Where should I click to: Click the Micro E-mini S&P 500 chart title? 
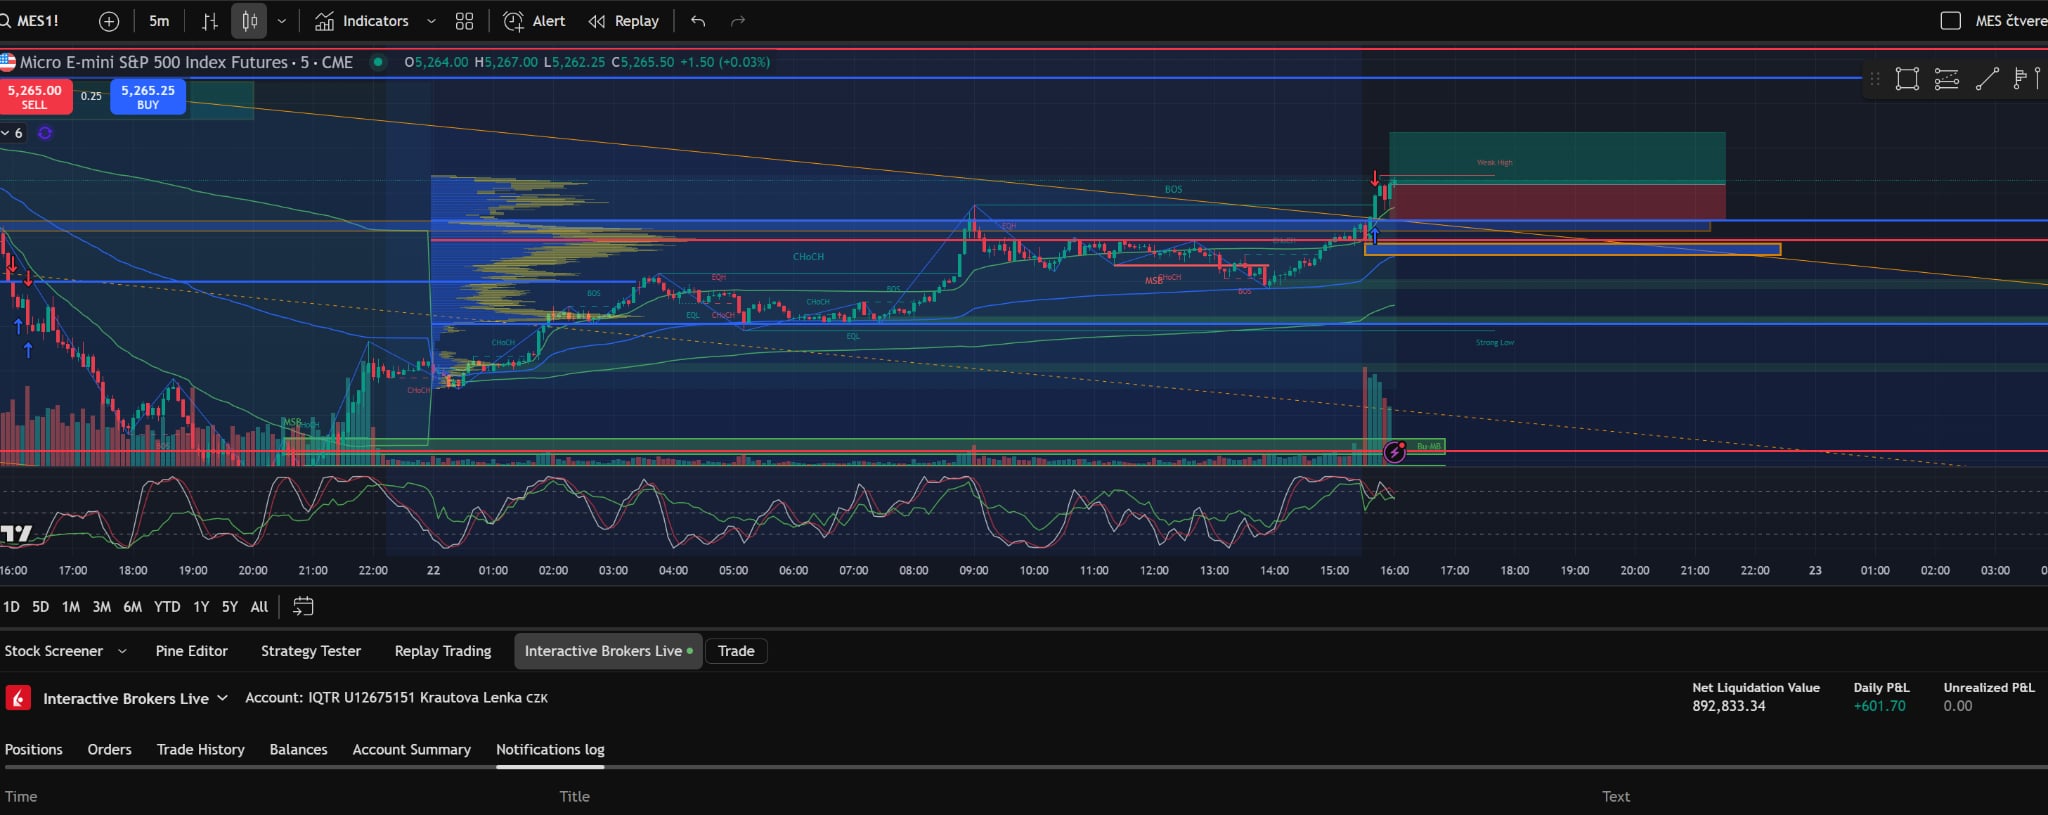186,62
